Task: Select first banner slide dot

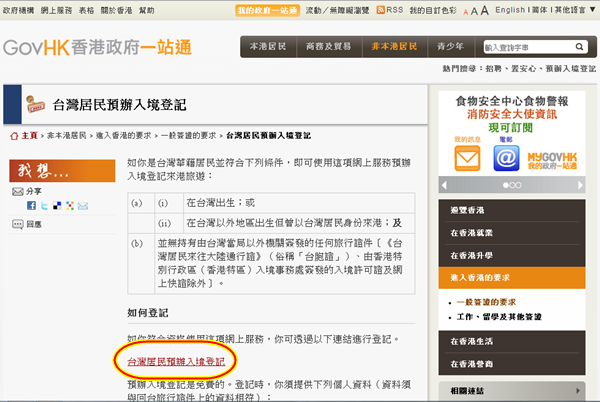Action: (505, 185)
